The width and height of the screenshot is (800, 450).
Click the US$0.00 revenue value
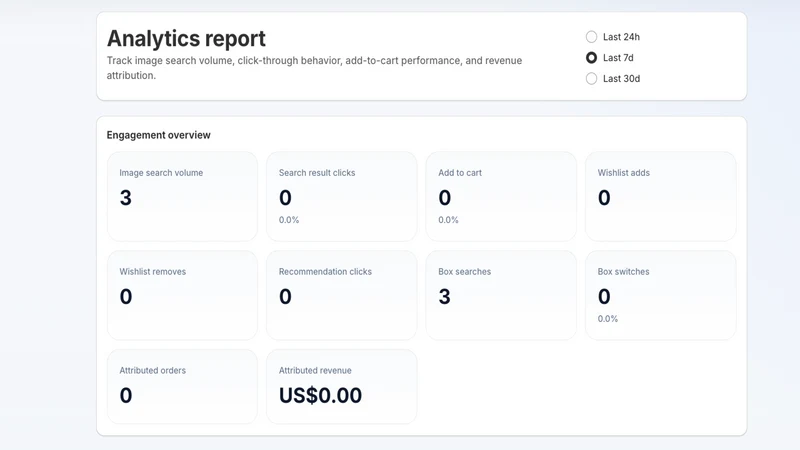click(x=320, y=395)
